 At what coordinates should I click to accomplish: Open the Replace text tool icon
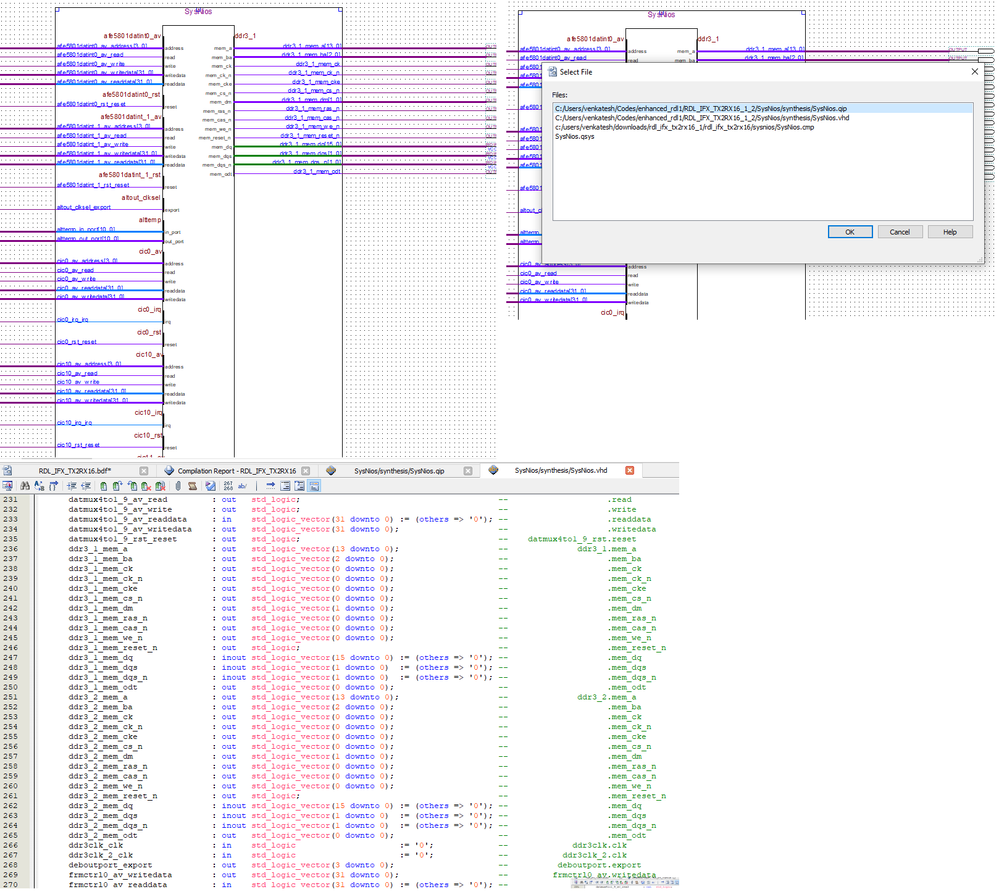click(40, 486)
